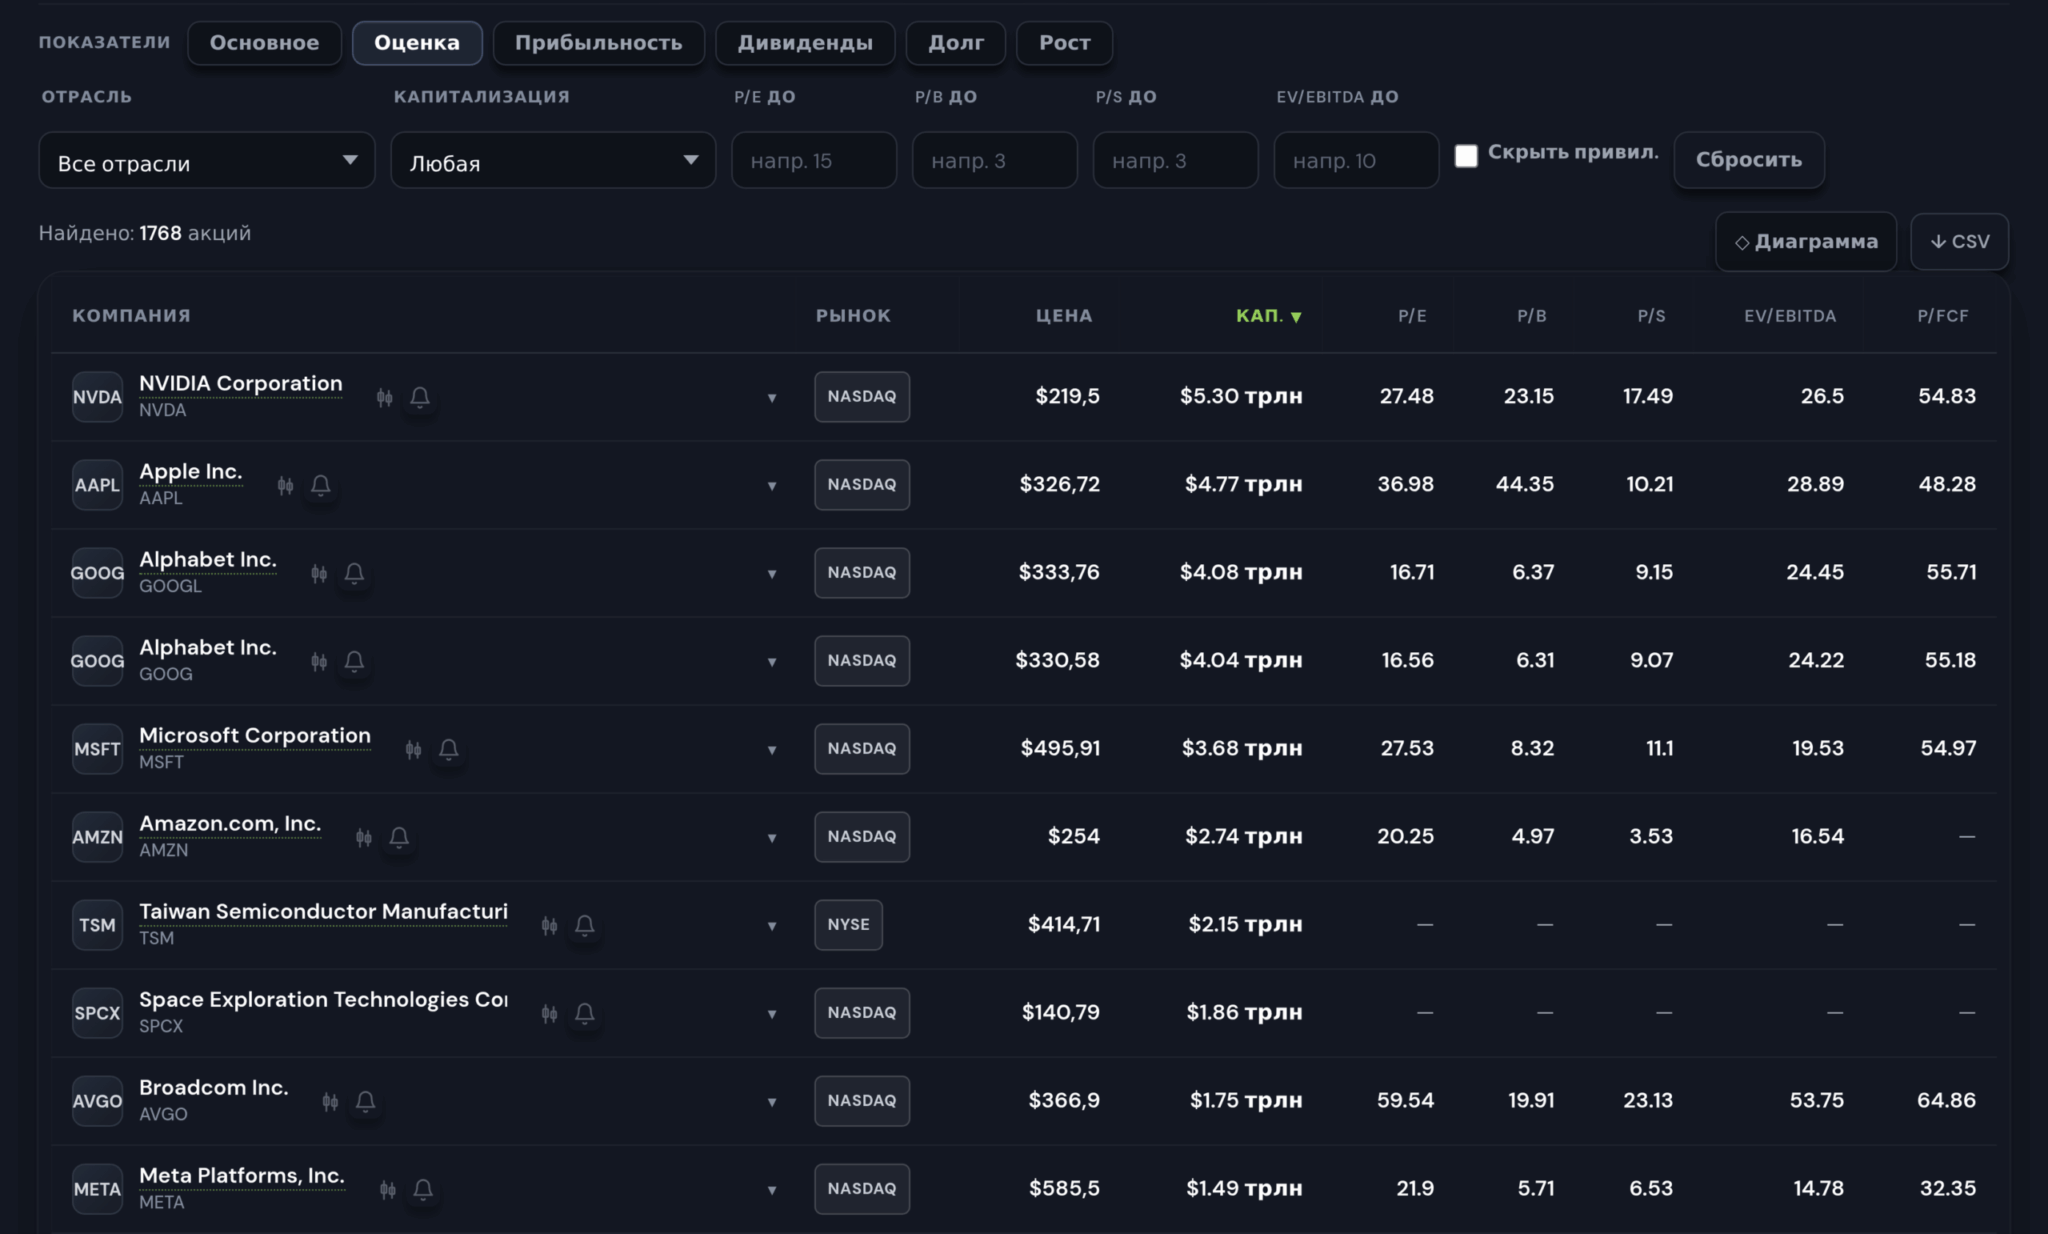
Task: Click the 'Сбросить' reset button
Action: coord(1749,160)
